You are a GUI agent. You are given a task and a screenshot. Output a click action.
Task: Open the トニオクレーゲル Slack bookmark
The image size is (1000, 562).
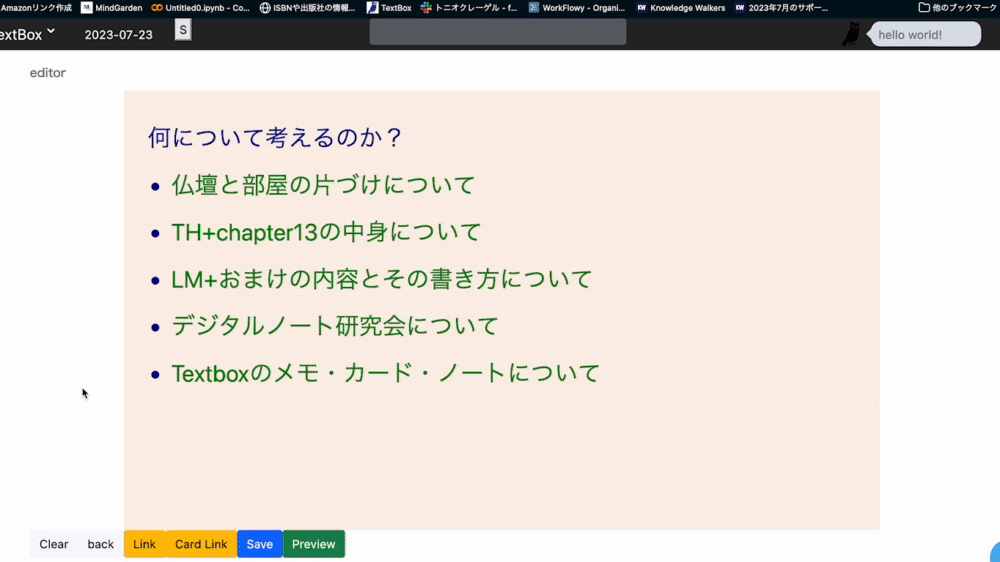click(x=469, y=8)
